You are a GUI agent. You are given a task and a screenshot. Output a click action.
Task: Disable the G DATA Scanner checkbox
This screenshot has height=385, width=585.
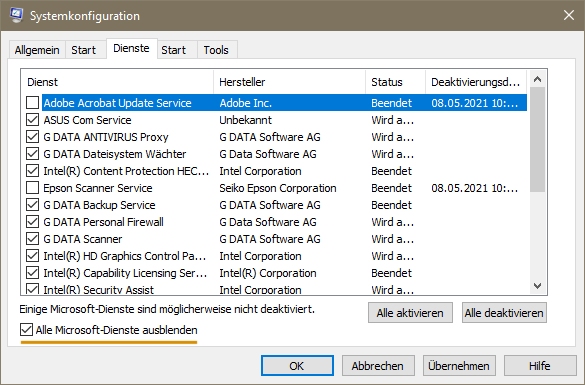click(32, 239)
